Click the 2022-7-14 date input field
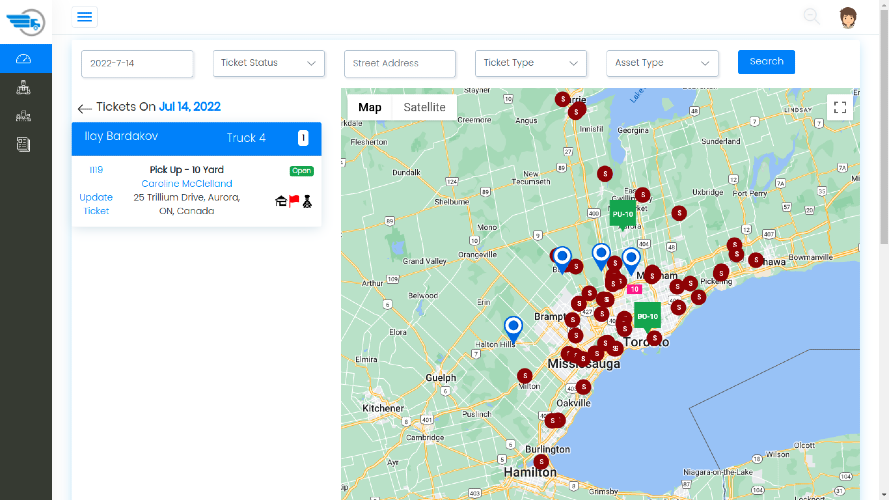The height and width of the screenshot is (500, 889). click(137, 63)
